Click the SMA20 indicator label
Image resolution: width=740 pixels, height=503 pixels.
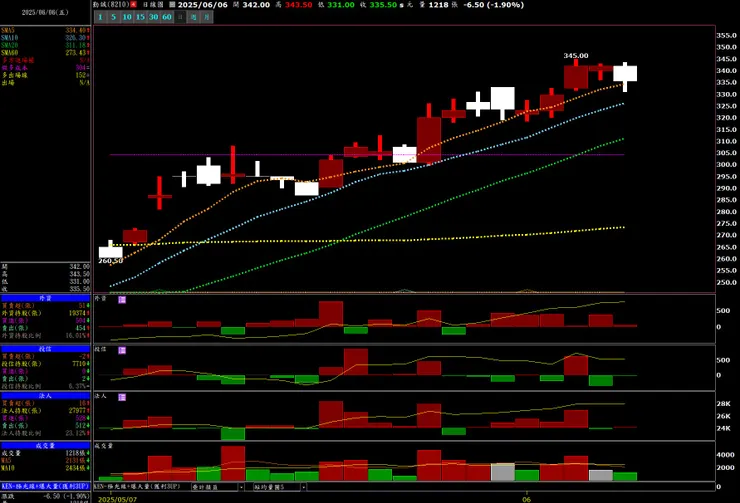[x=9, y=45]
